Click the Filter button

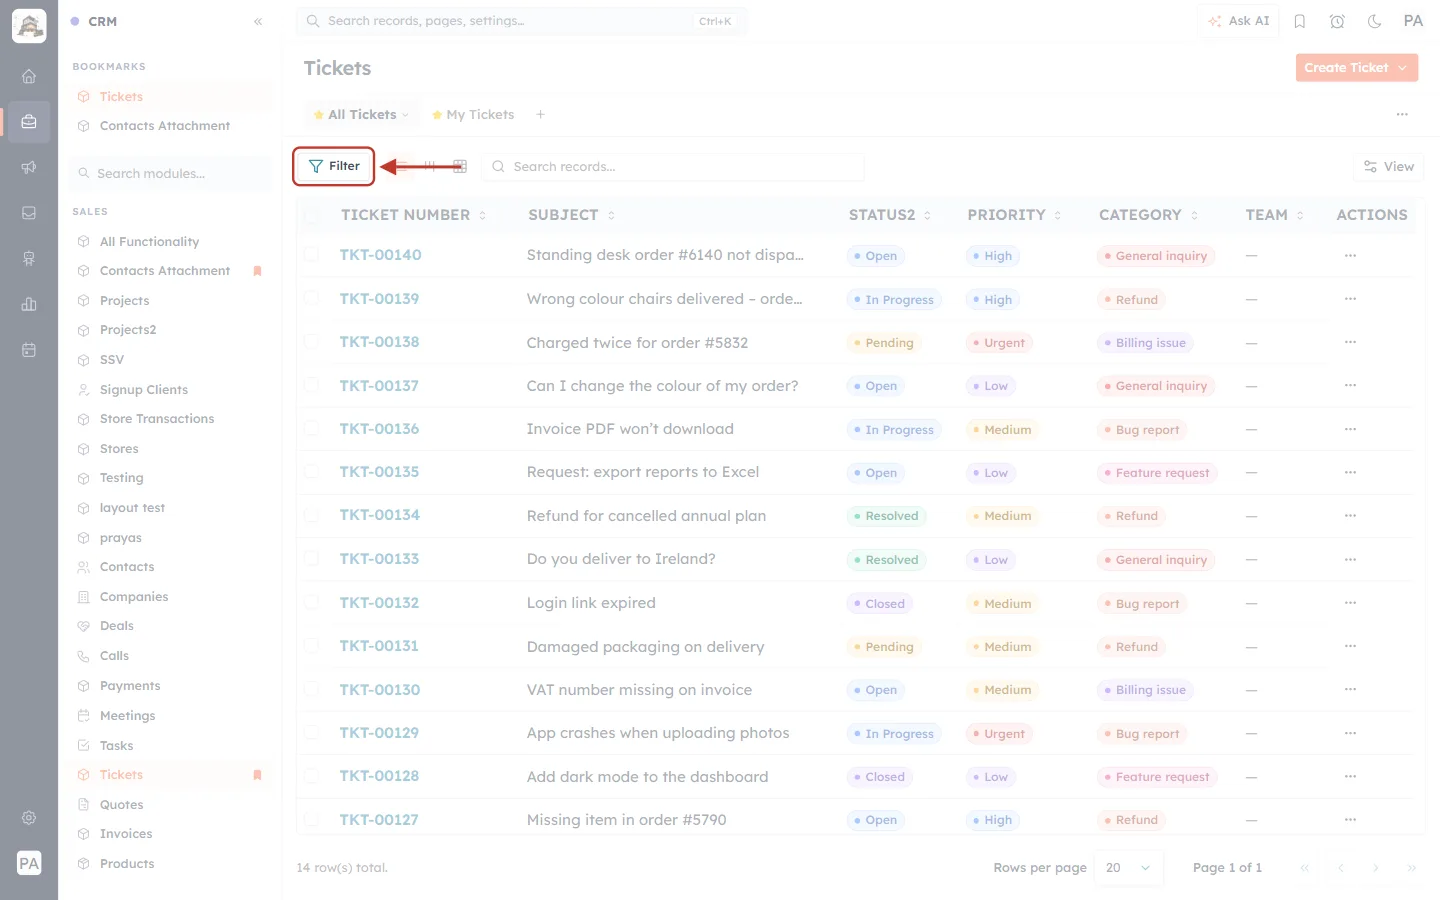pos(334,166)
